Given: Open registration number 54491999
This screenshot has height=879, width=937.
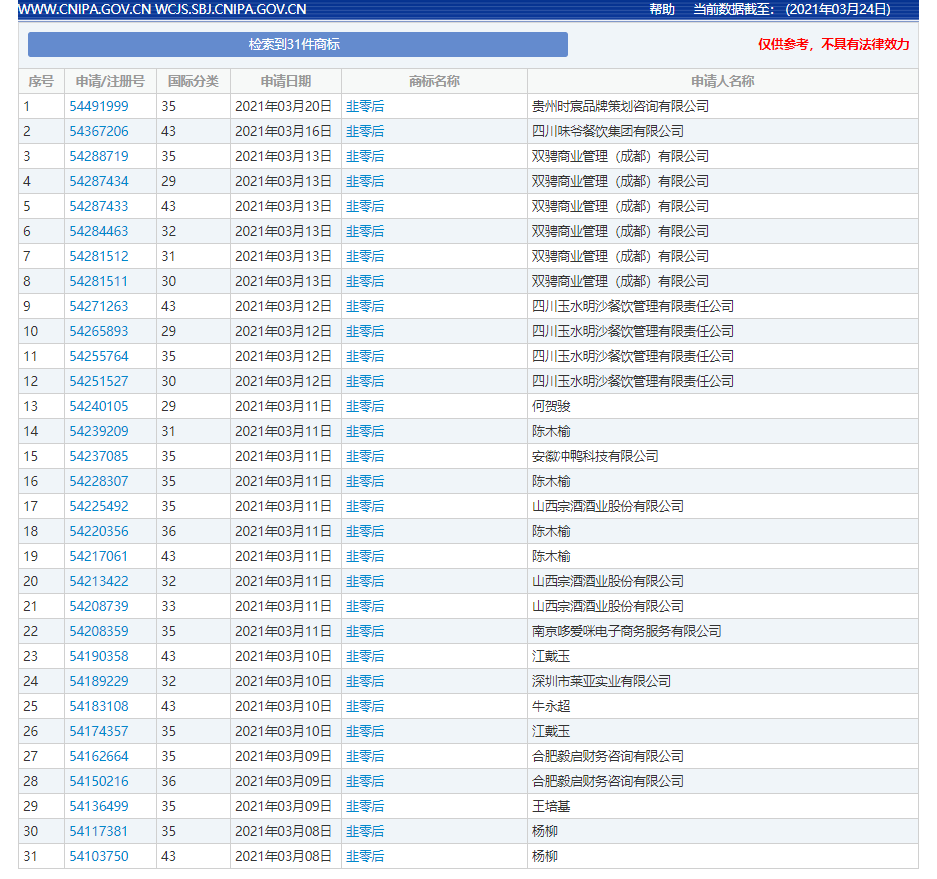Looking at the screenshot, I should 99,106.
